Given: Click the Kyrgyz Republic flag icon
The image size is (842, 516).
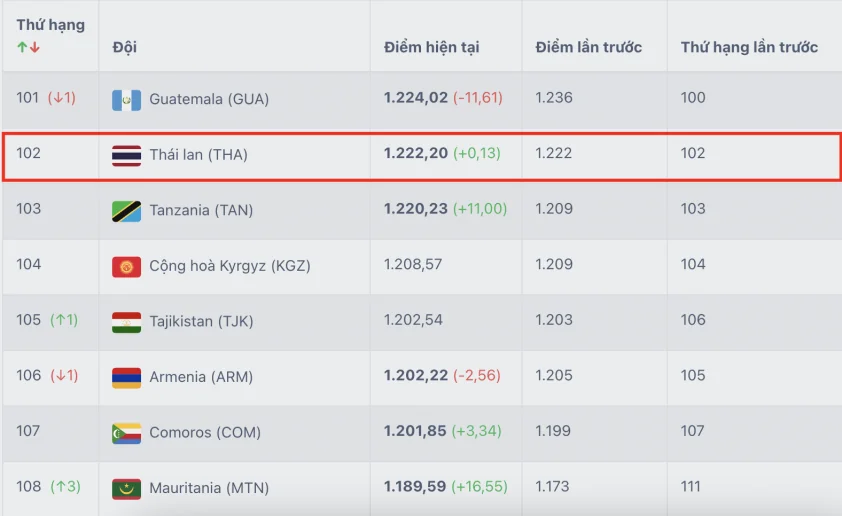Looking at the screenshot, I should 126,267.
